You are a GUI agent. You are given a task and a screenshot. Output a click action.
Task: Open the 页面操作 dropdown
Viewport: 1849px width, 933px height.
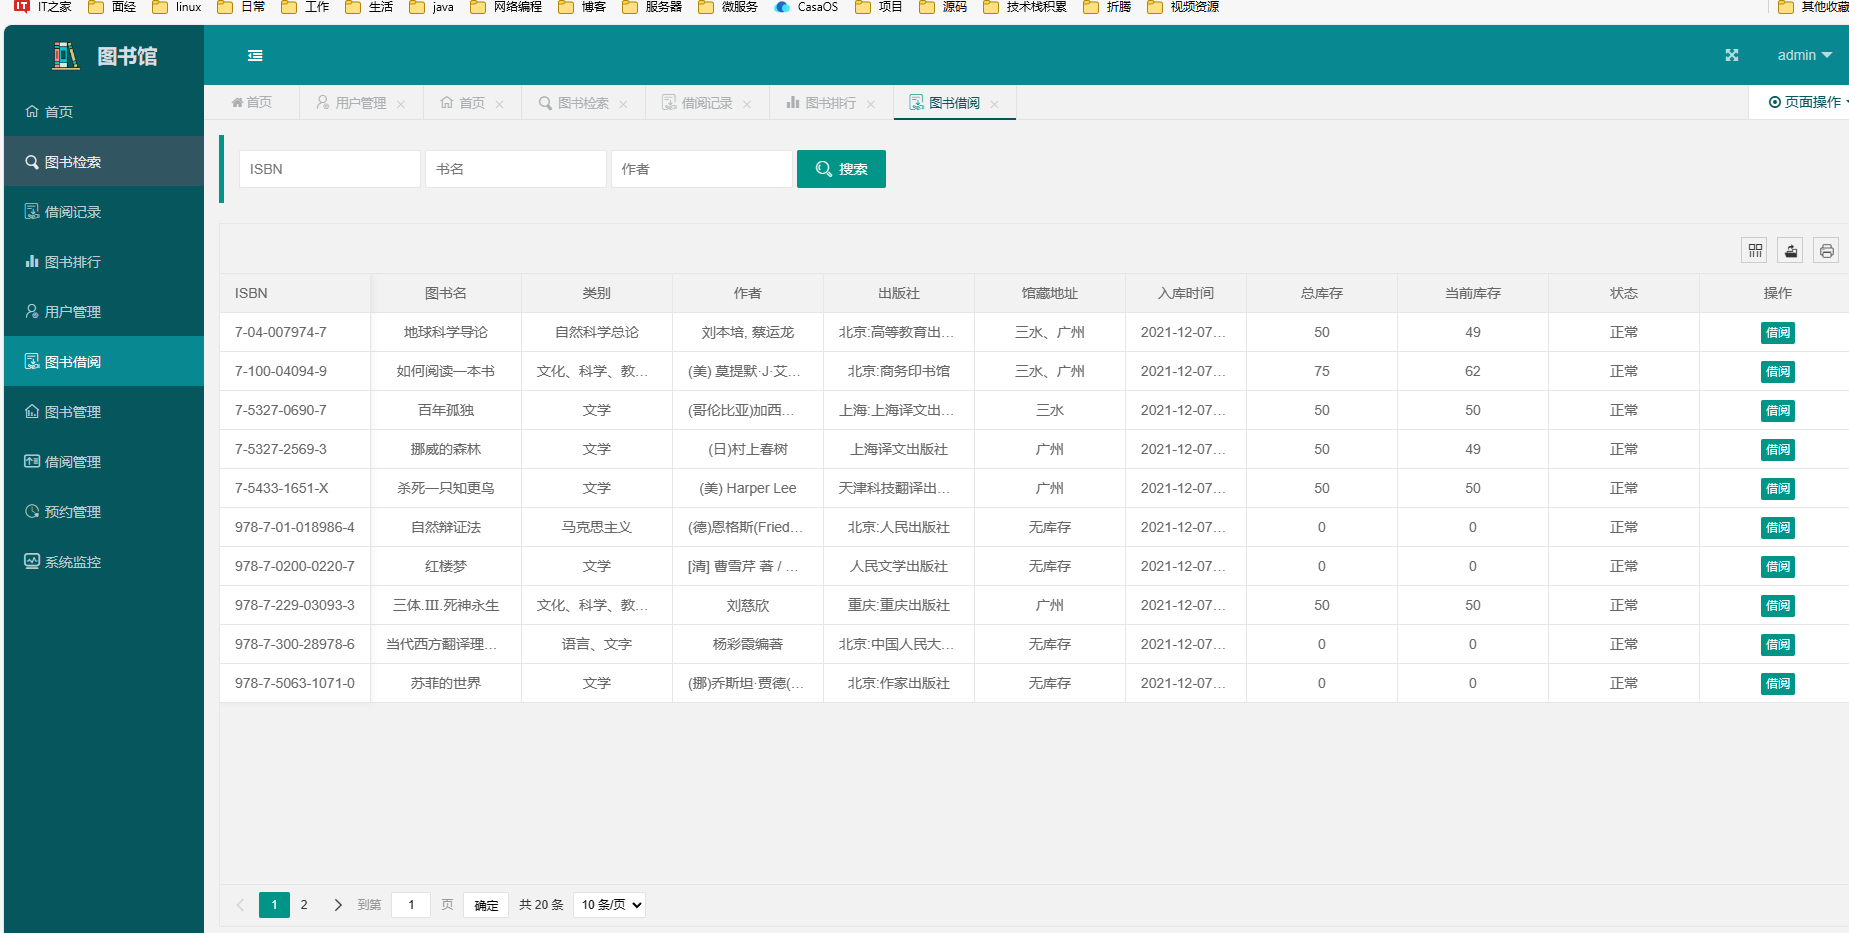click(x=1808, y=102)
